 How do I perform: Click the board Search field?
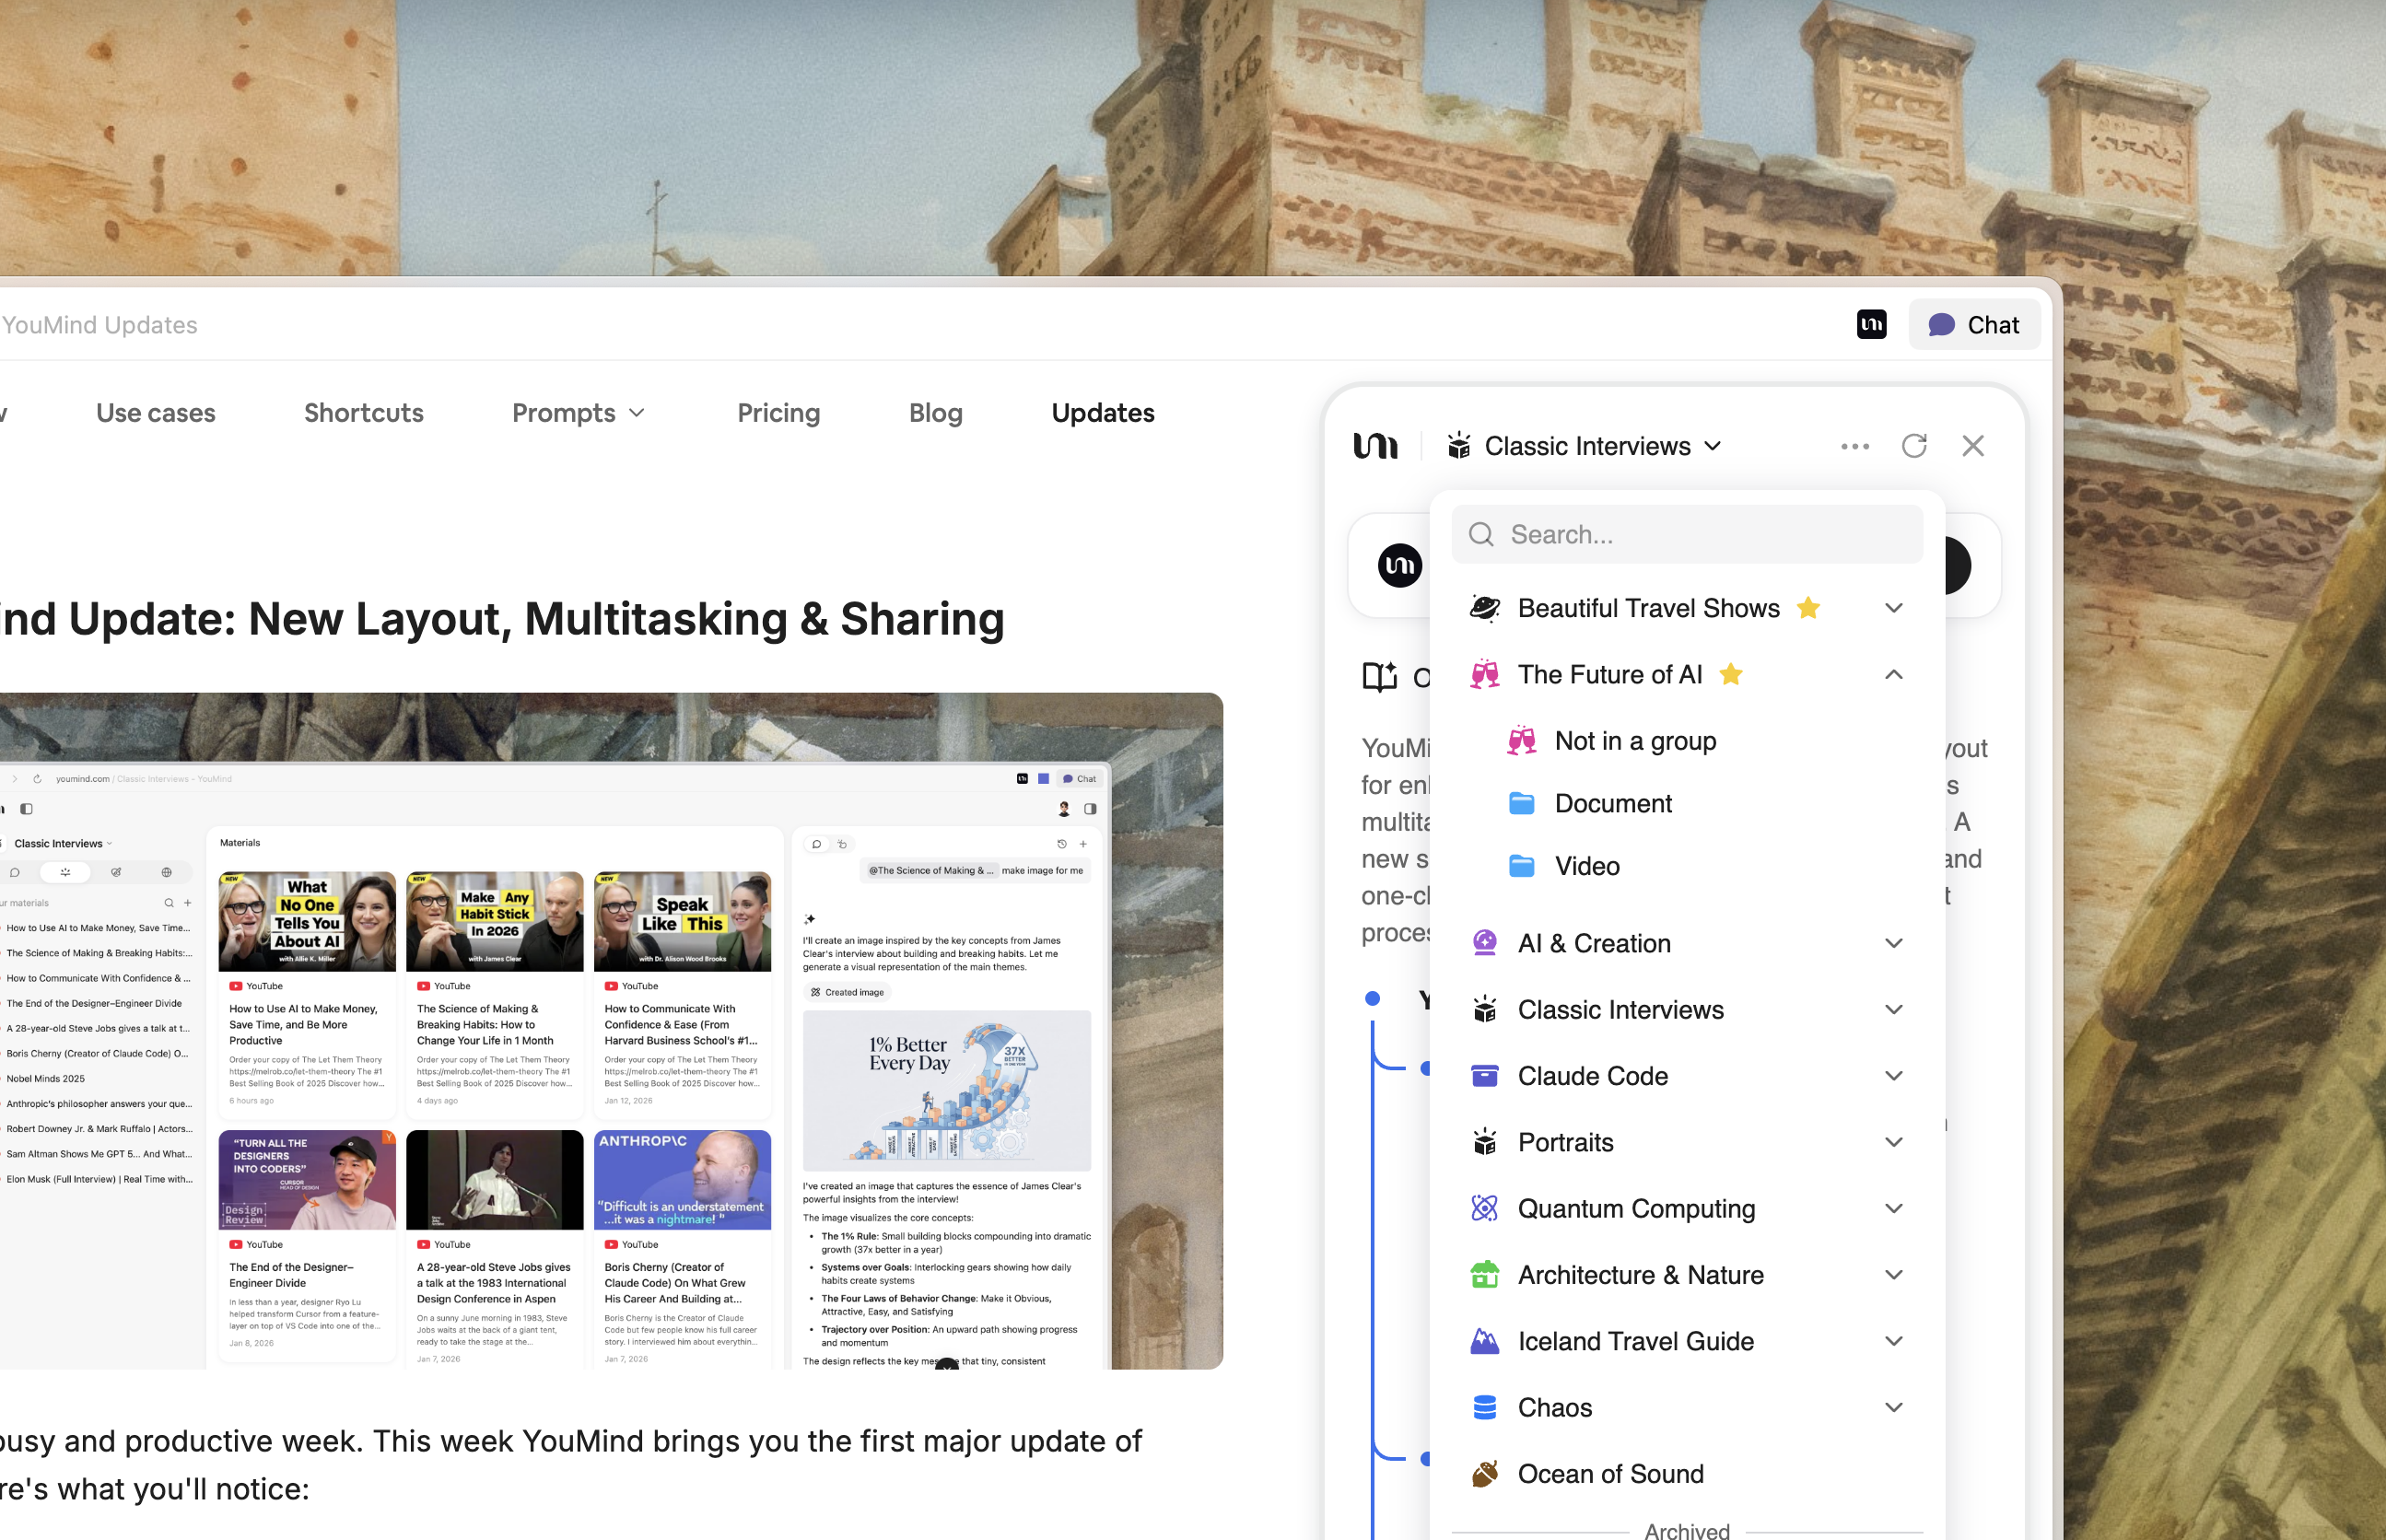coord(1686,535)
